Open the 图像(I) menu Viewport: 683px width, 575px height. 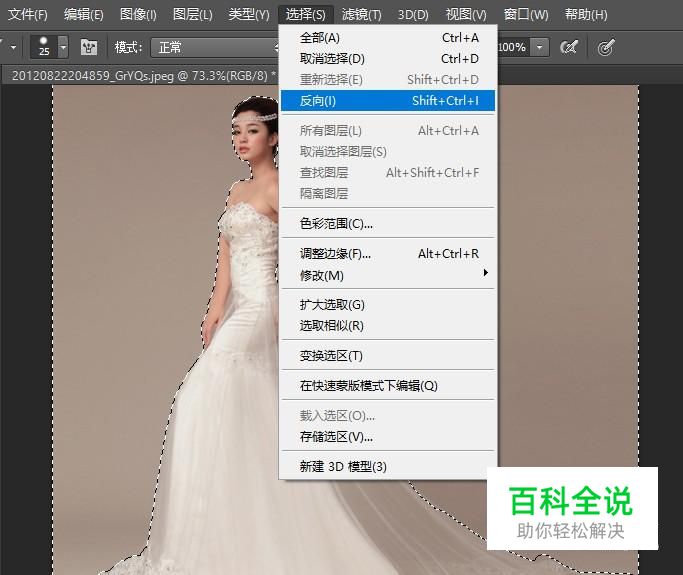138,14
